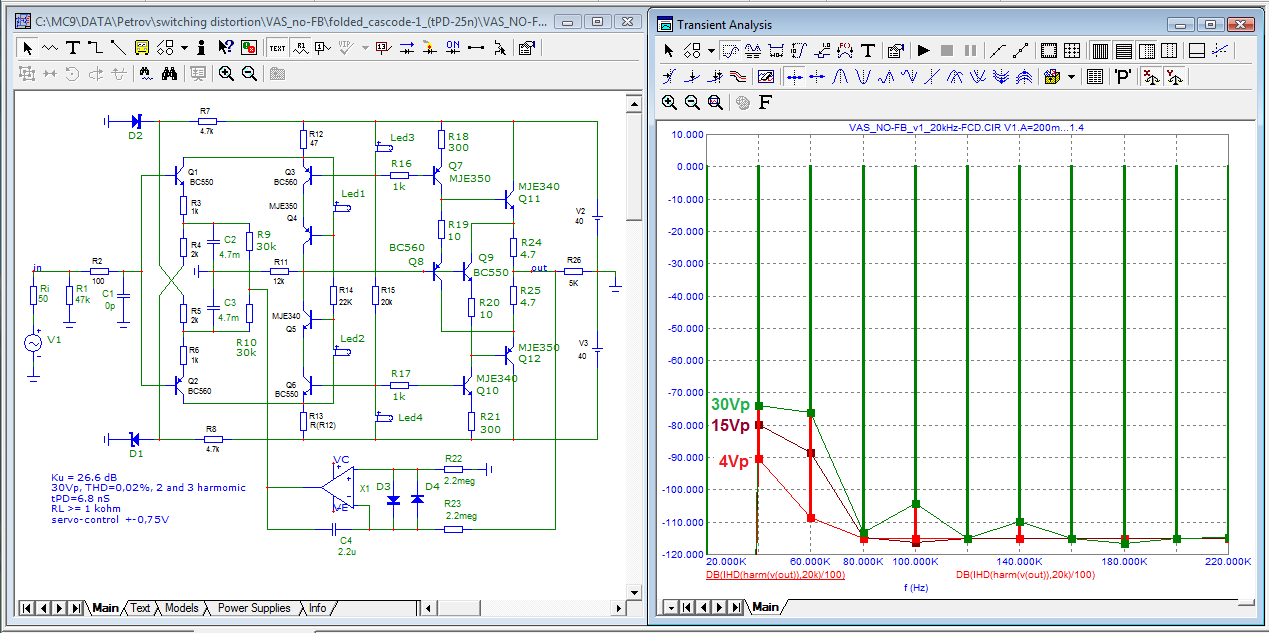Screen dimensions: 1269x633
Task: Toggle vertical grid lines on plot
Action: [1100, 50]
